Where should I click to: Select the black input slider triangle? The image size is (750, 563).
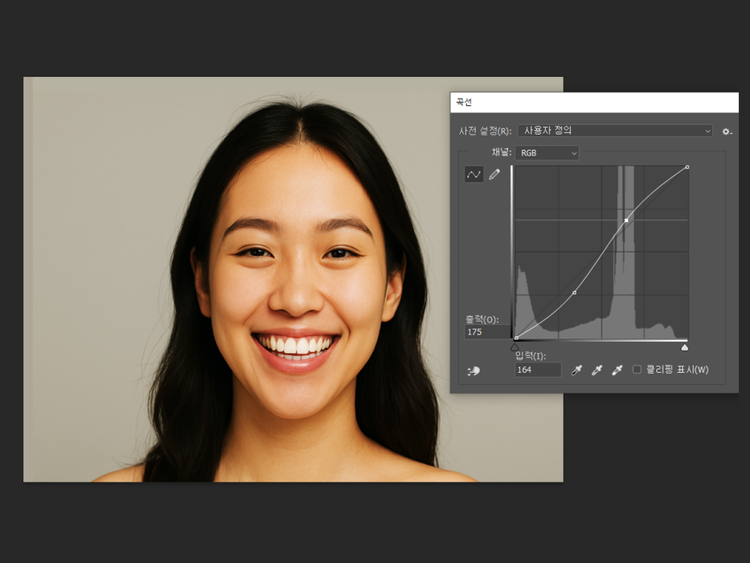515,347
